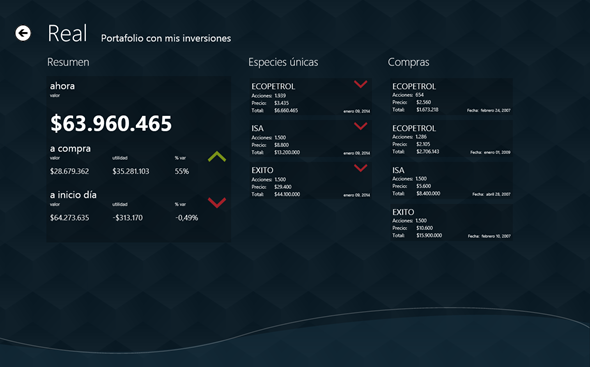
Task: Click the purchase total $8.400.000
Action: [428, 193]
